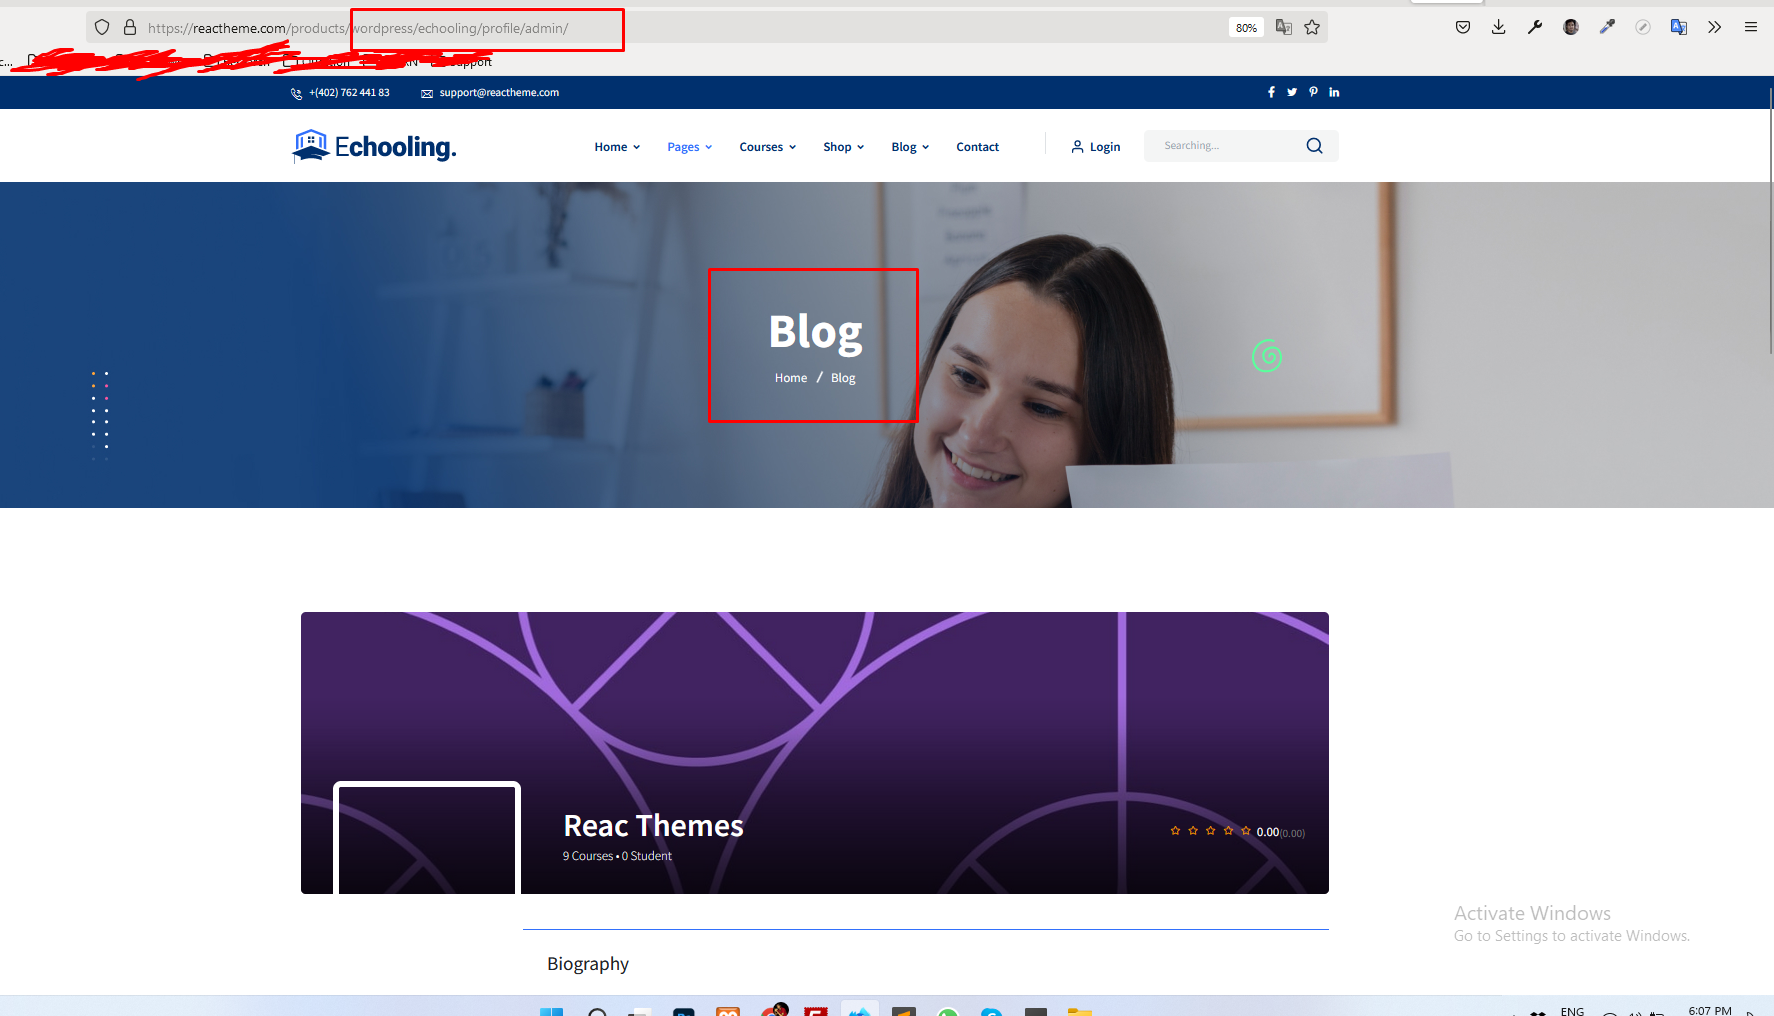
Task: Expand the Home menu dropdown
Action: pos(617,147)
